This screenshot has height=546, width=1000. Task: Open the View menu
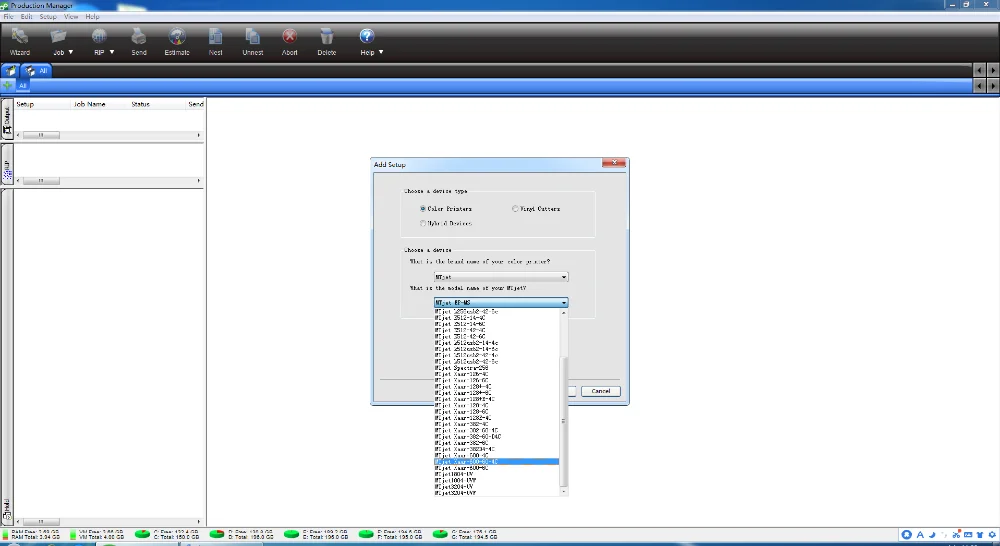tap(71, 17)
